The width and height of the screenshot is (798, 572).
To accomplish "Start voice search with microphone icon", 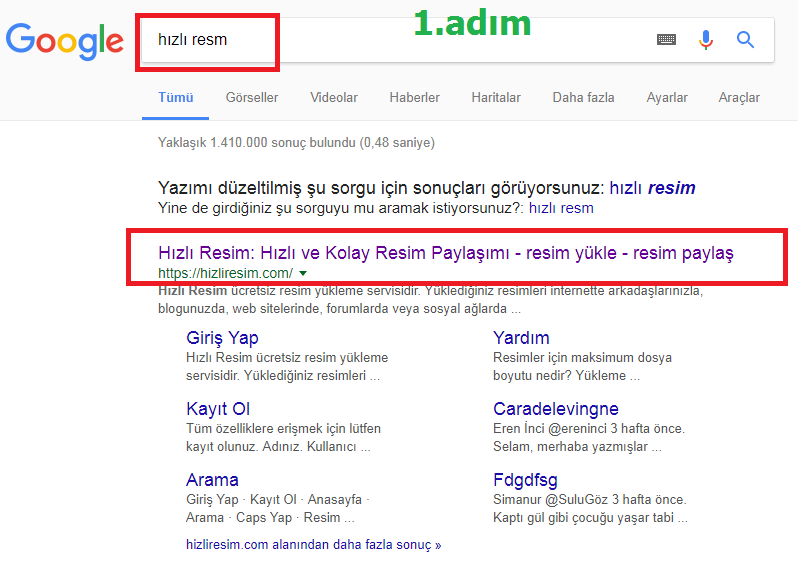I will (705, 40).
